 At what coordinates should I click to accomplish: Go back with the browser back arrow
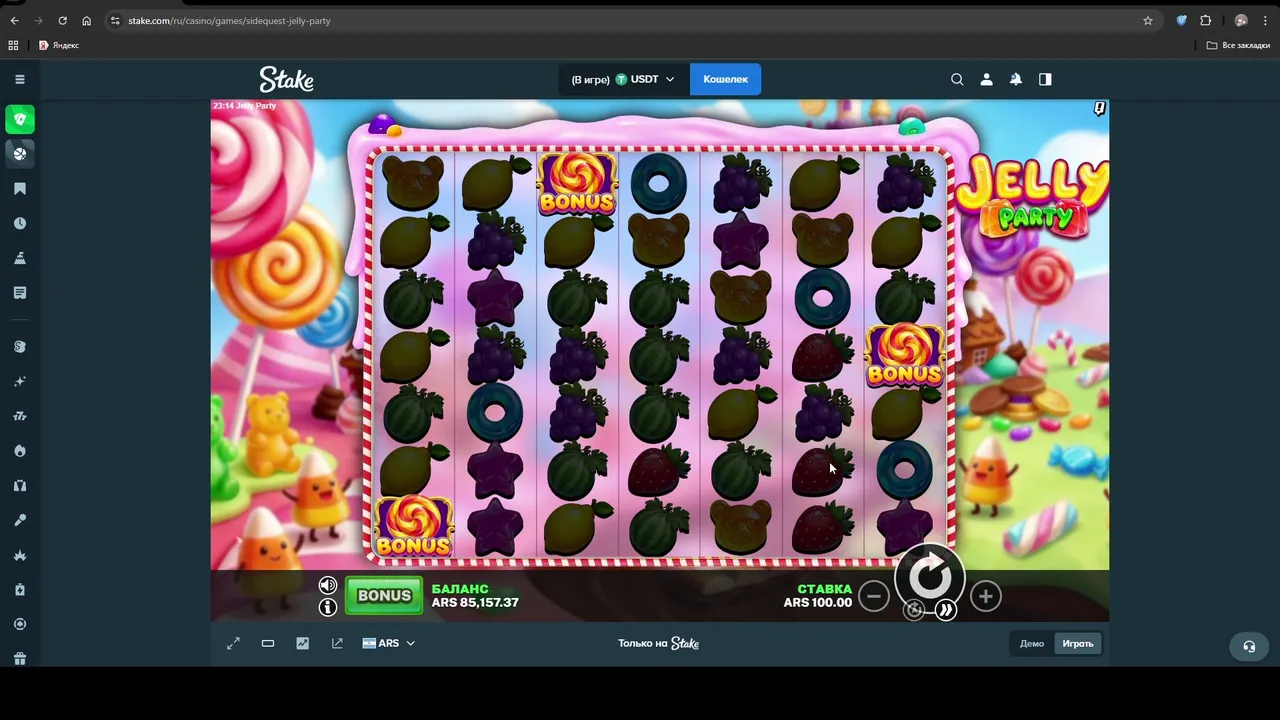(x=14, y=20)
